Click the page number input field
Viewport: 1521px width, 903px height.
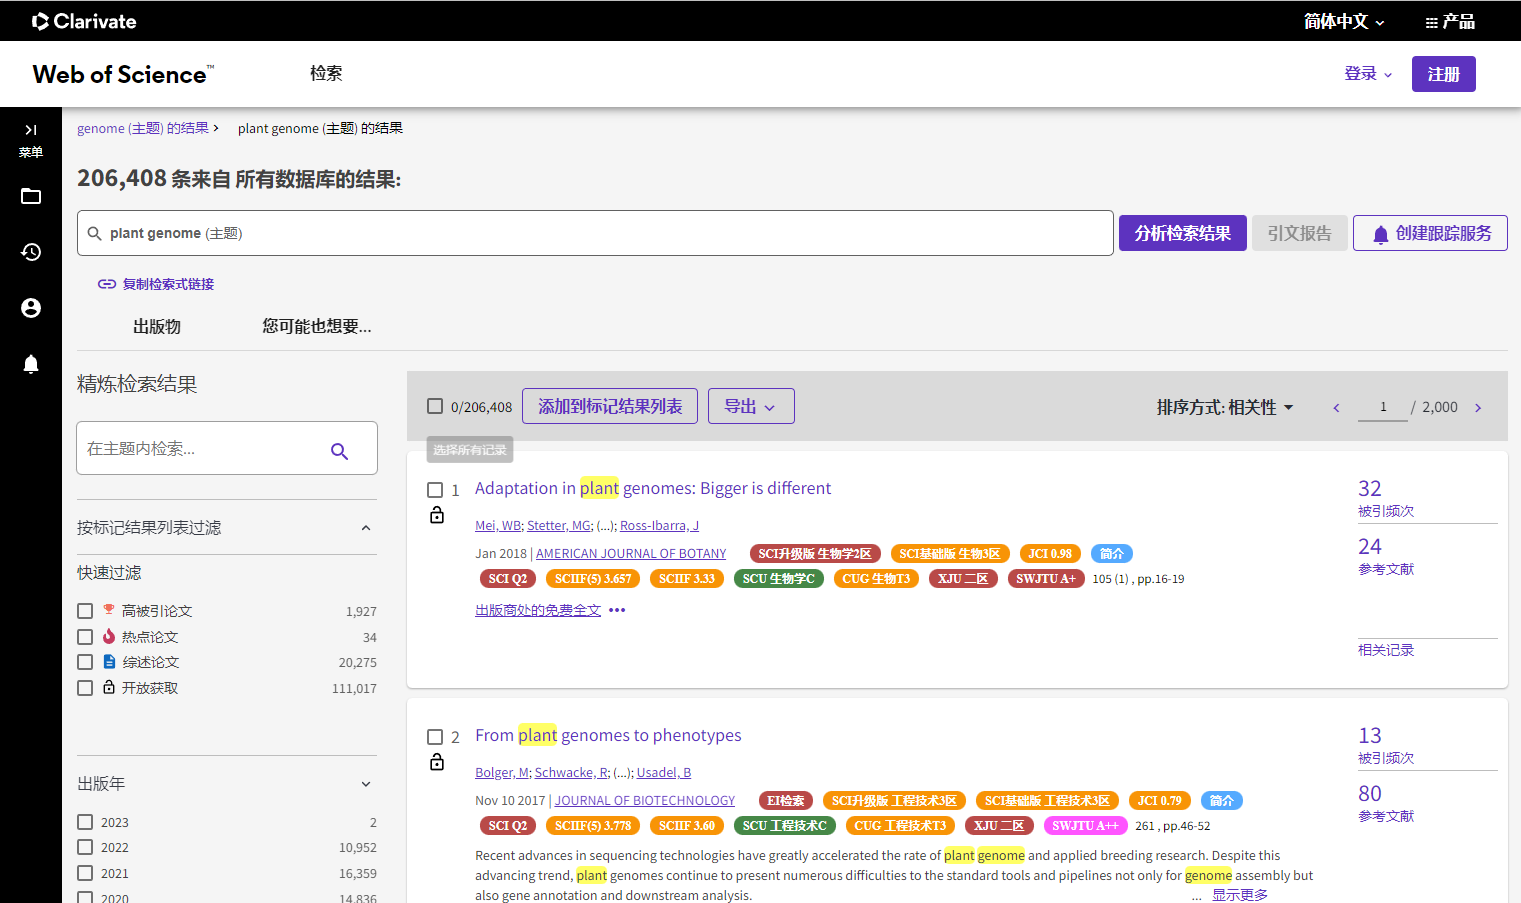click(1383, 407)
